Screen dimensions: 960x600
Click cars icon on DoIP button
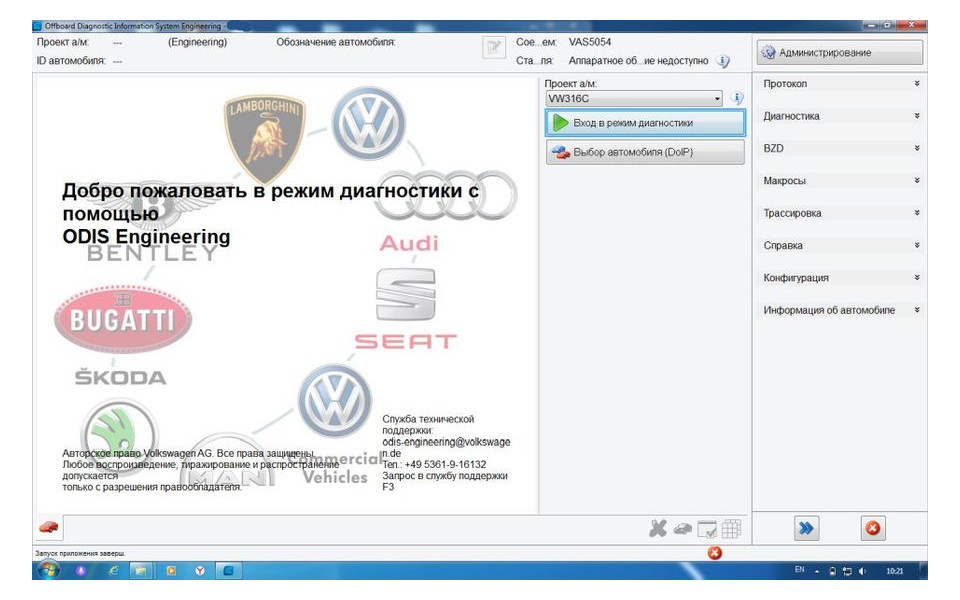(x=560, y=152)
